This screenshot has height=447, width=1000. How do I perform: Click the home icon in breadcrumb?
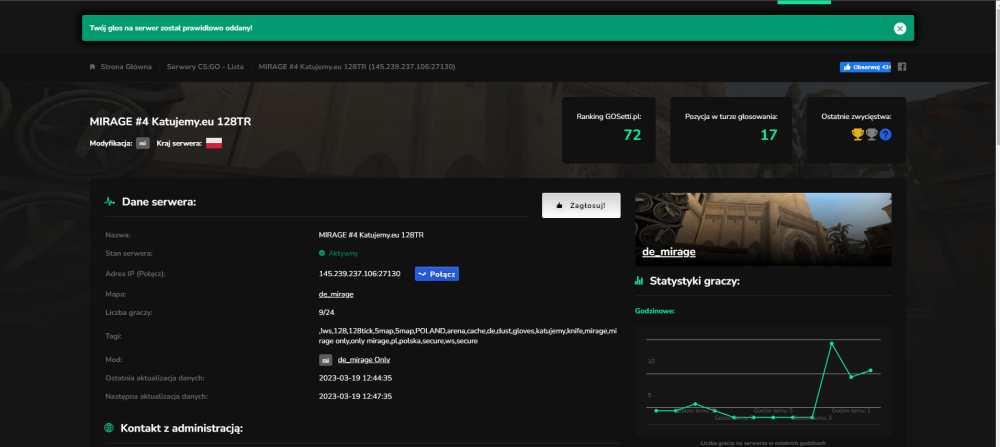pos(92,66)
